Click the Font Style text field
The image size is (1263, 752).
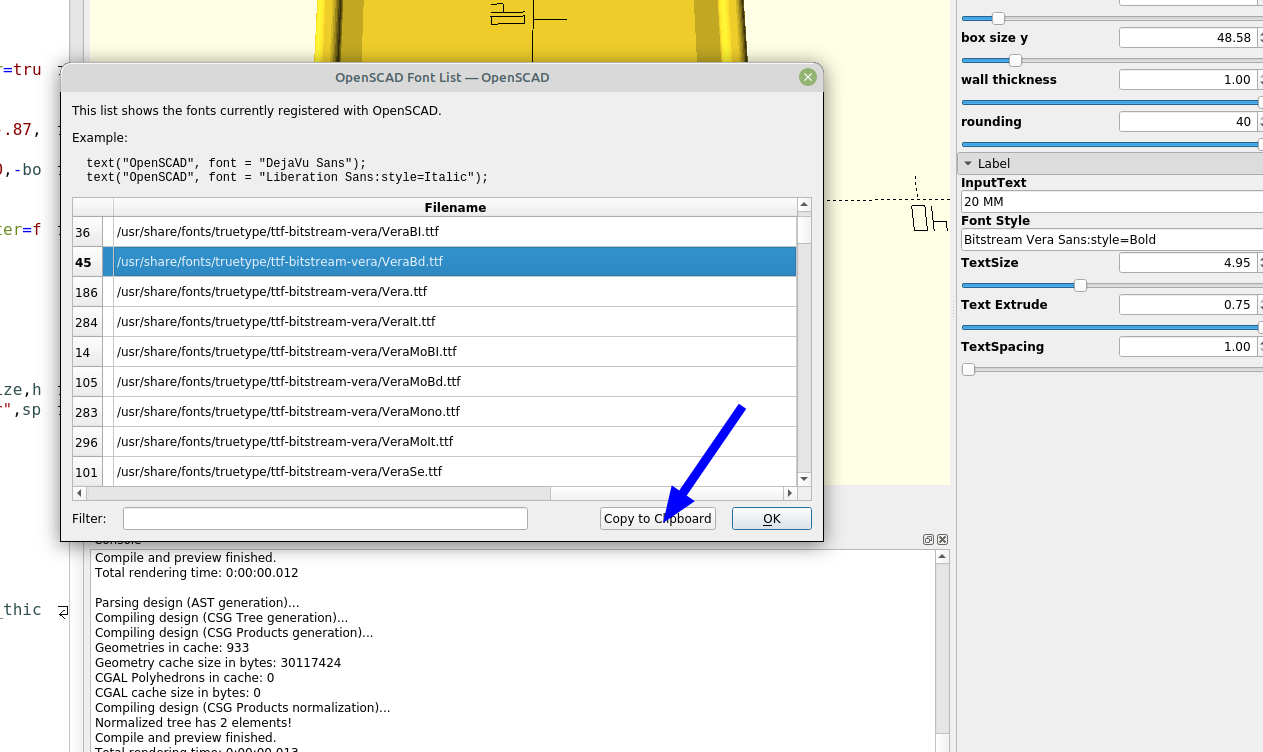pyautogui.click(x=1110, y=240)
